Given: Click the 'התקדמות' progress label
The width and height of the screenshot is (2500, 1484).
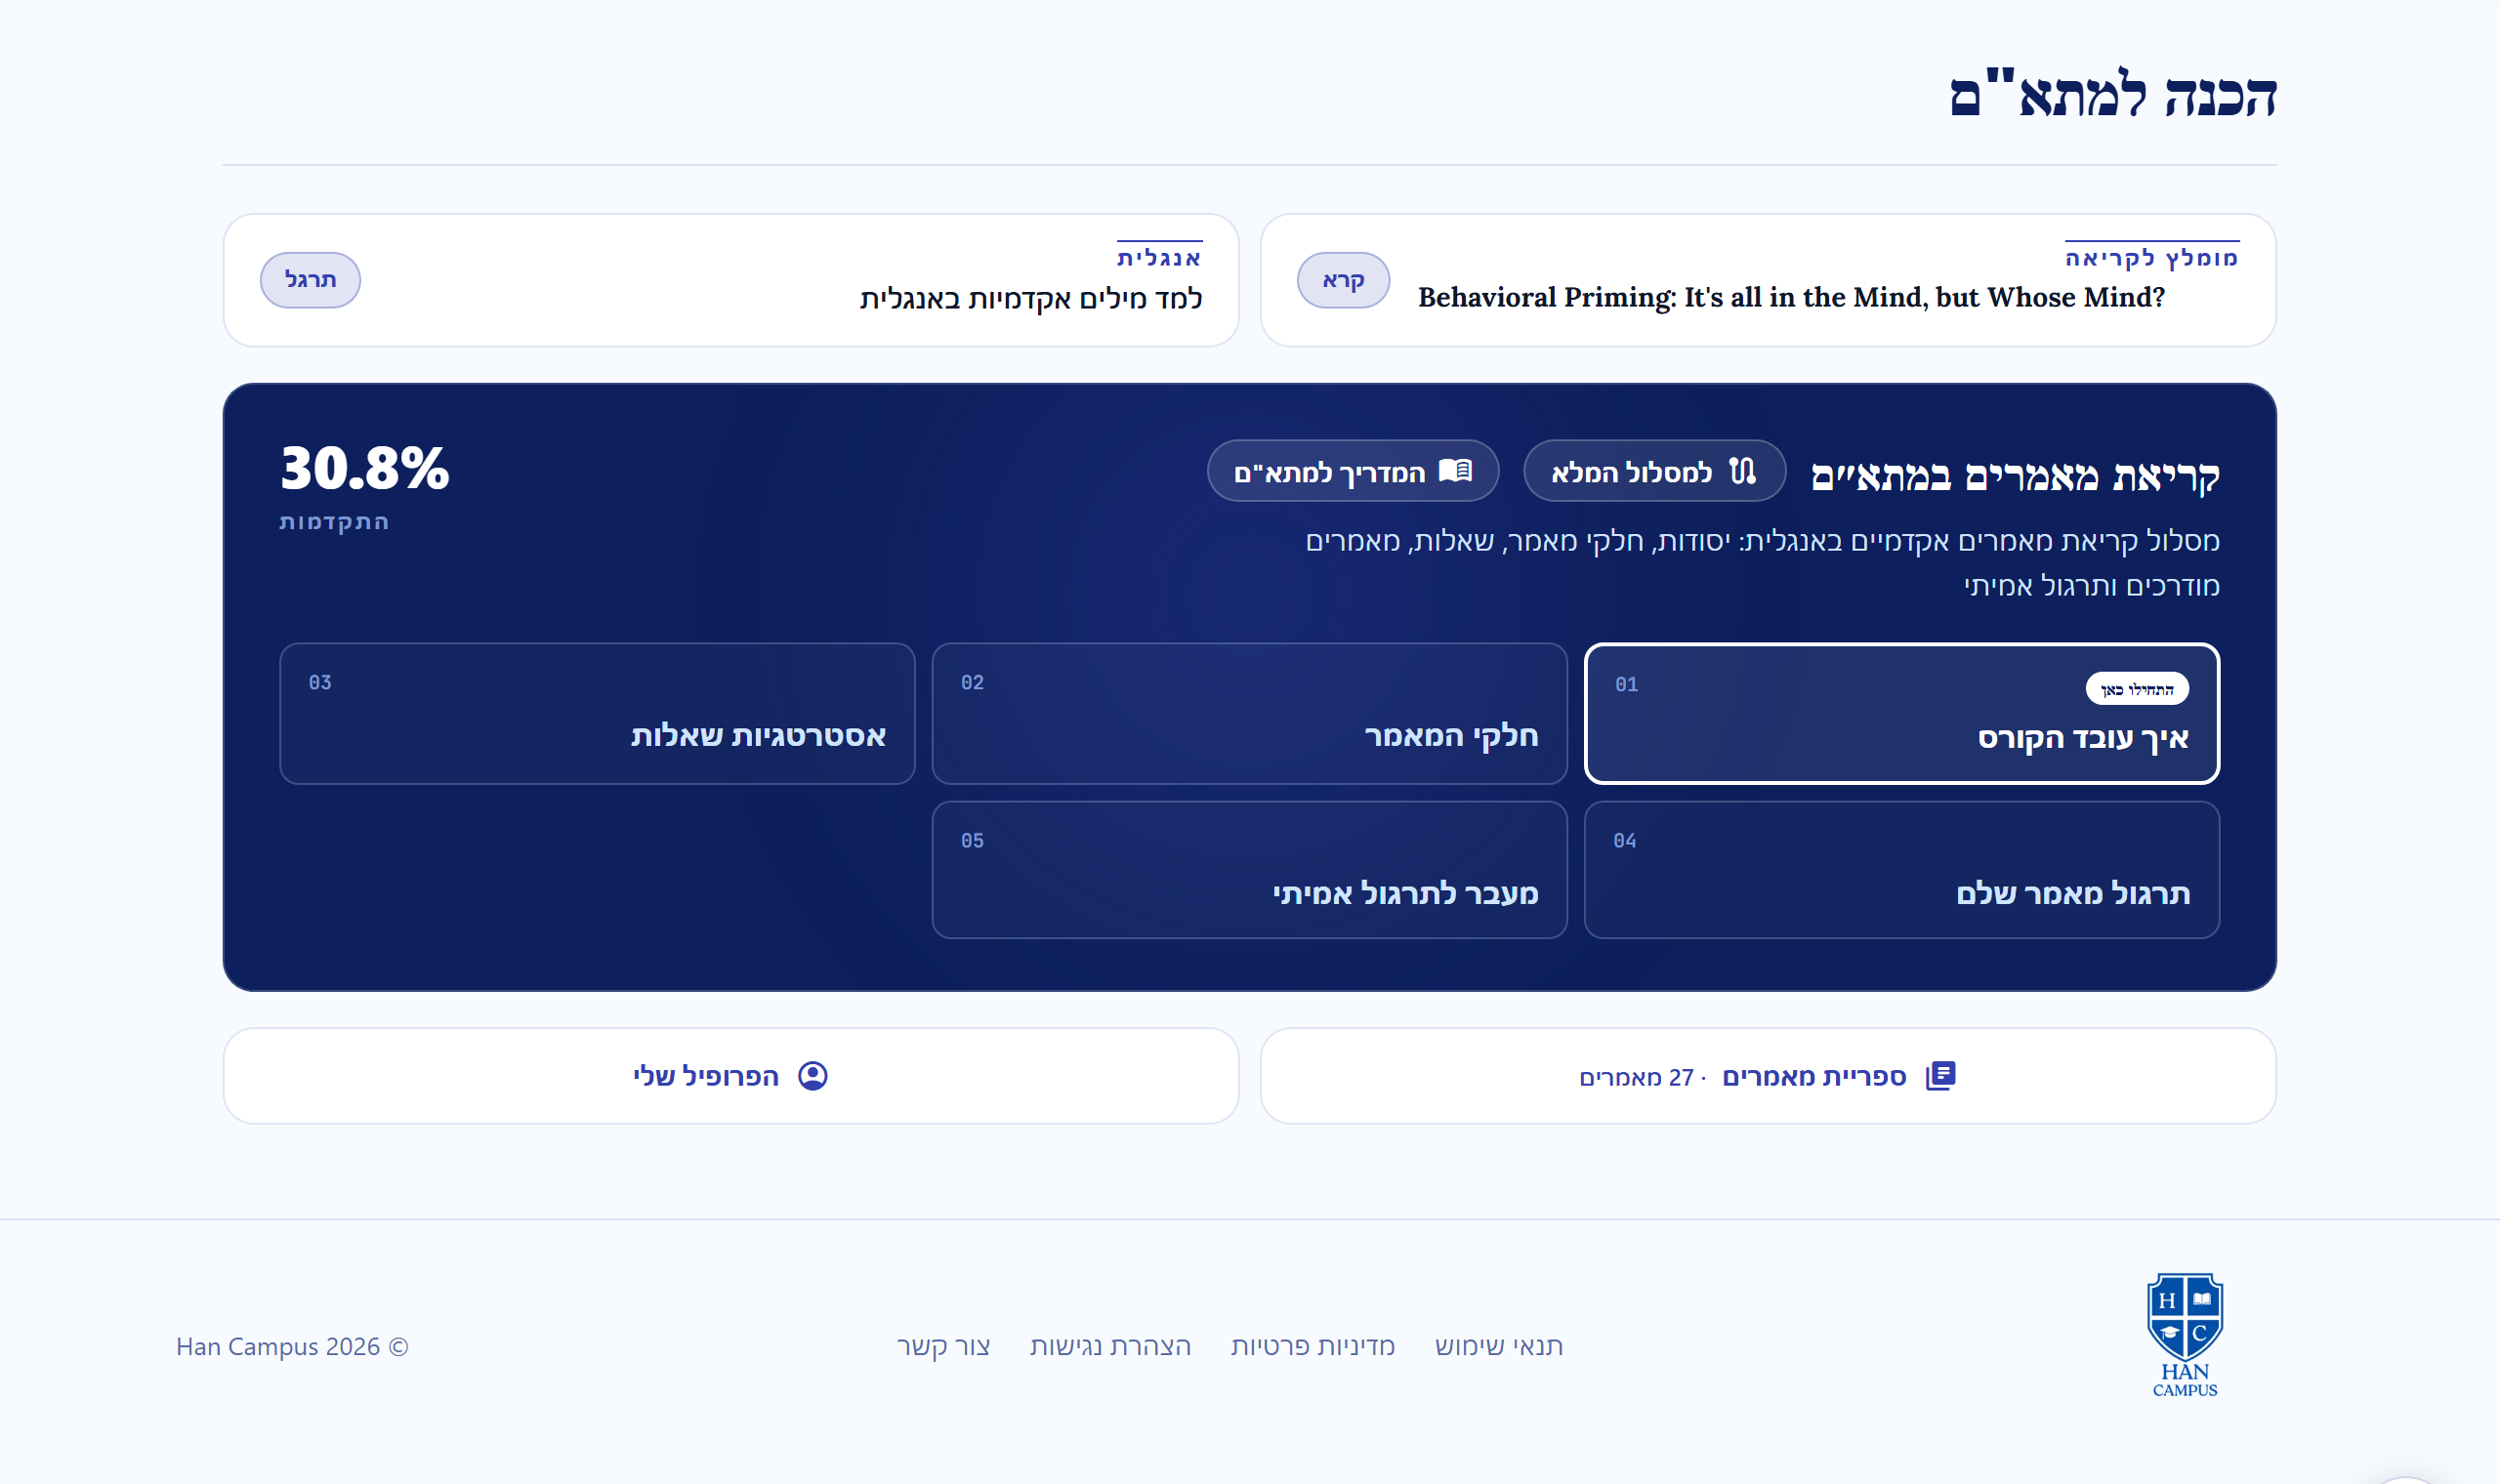Looking at the screenshot, I should point(334,522).
